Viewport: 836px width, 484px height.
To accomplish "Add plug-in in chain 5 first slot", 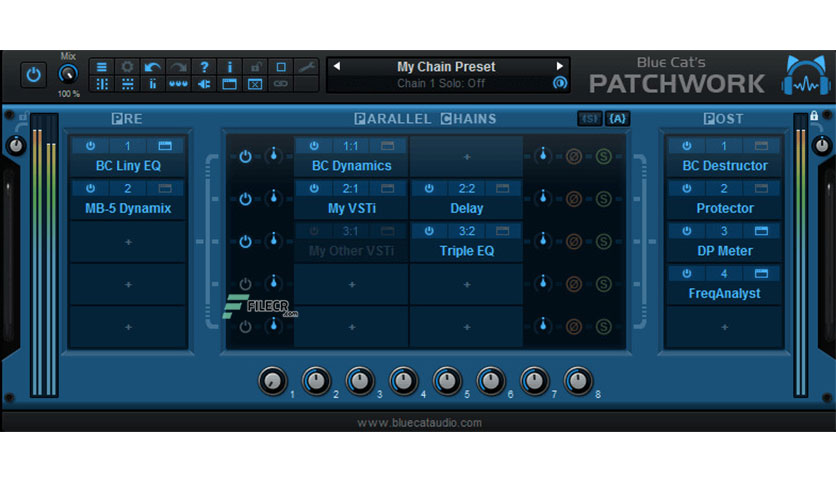I will point(352,327).
